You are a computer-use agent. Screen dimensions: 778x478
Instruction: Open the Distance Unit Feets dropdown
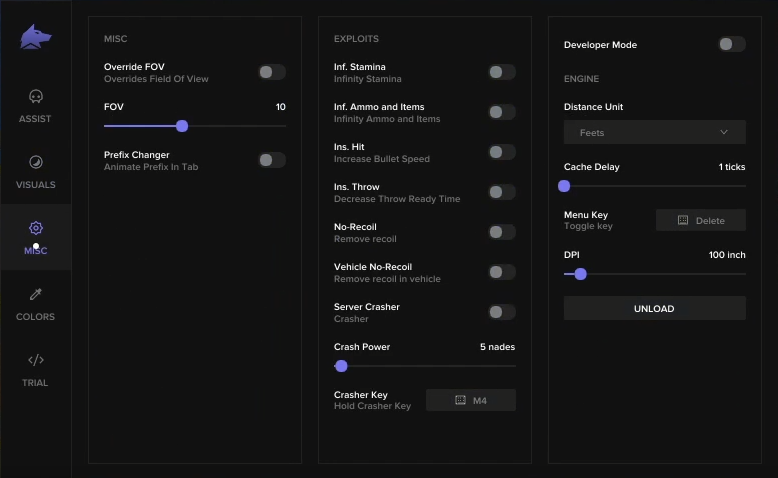(x=654, y=132)
